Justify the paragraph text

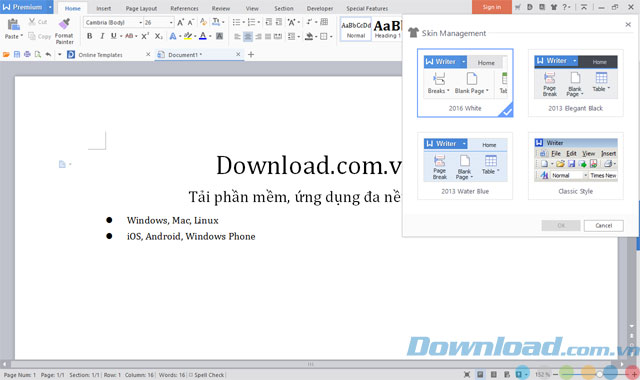click(268, 36)
